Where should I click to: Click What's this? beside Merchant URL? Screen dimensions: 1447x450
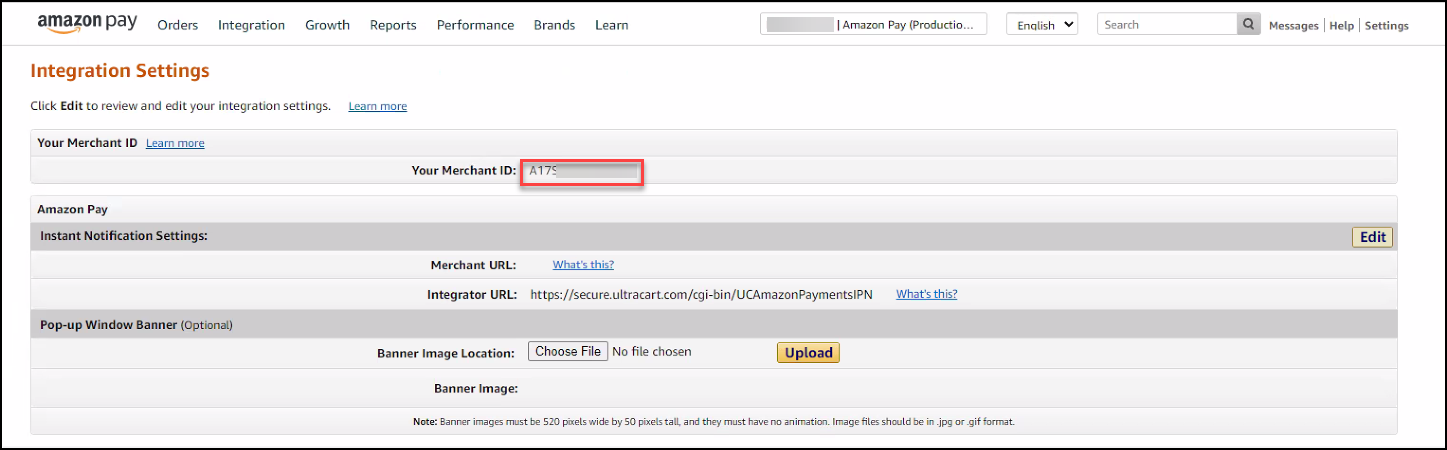pyautogui.click(x=583, y=265)
